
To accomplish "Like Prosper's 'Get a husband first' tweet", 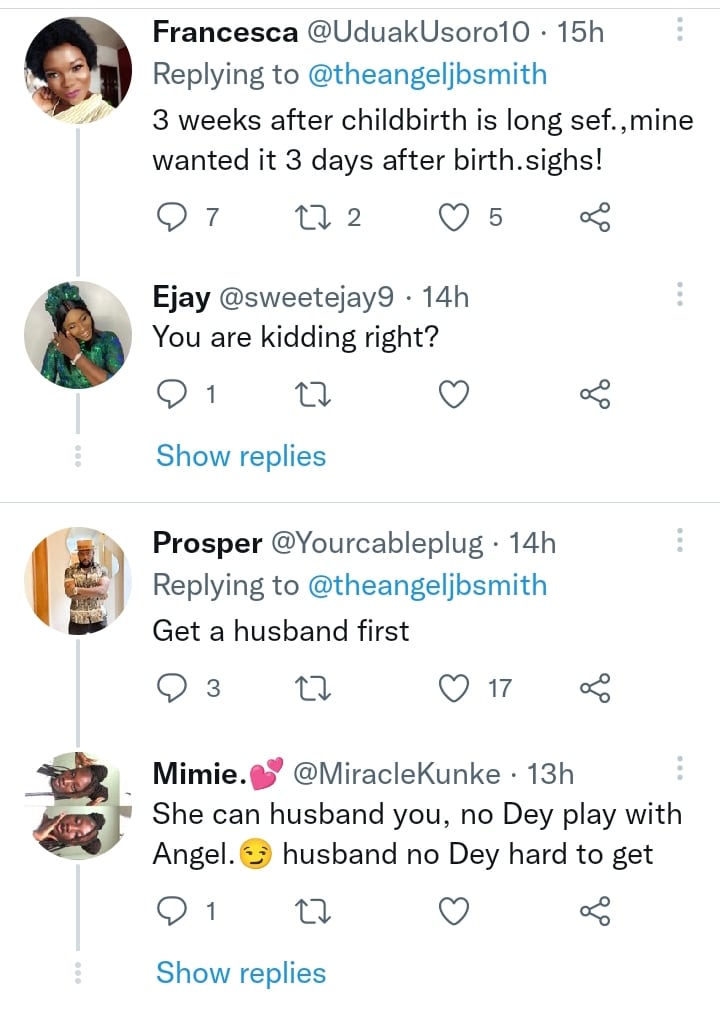I will pyautogui.click(x=455, y=687).
